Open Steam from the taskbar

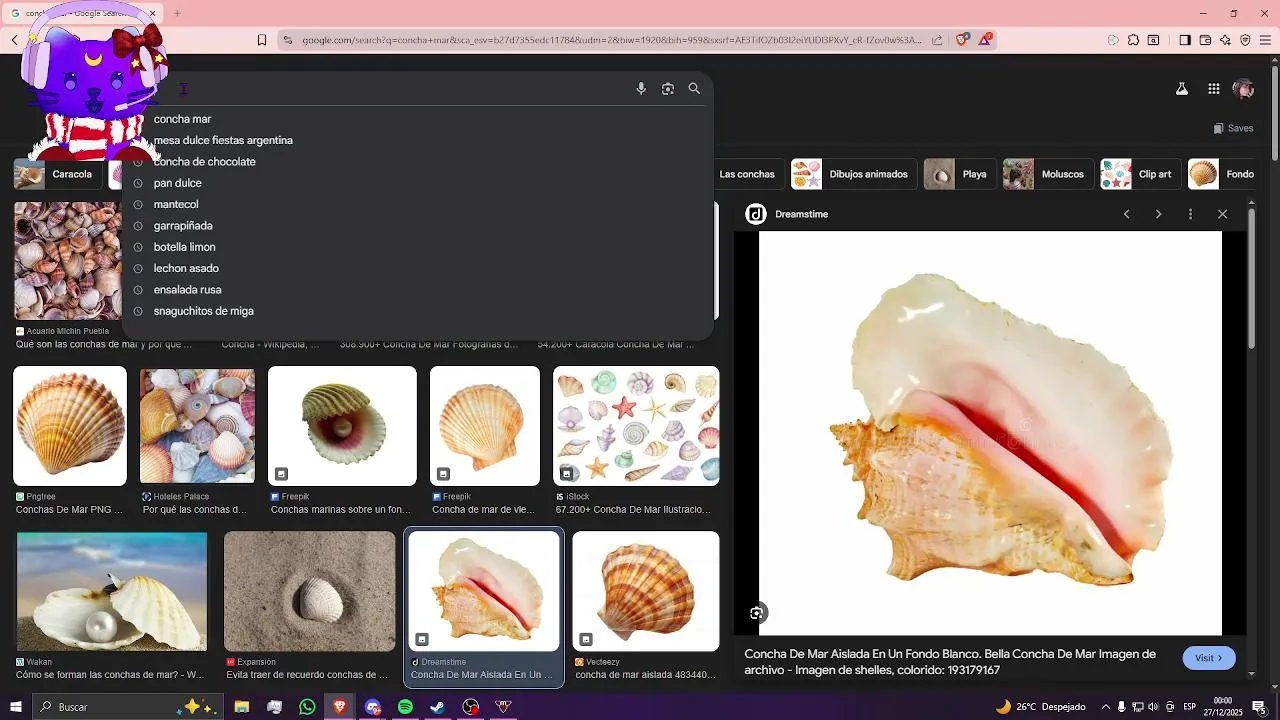click(x=438, y=707)
